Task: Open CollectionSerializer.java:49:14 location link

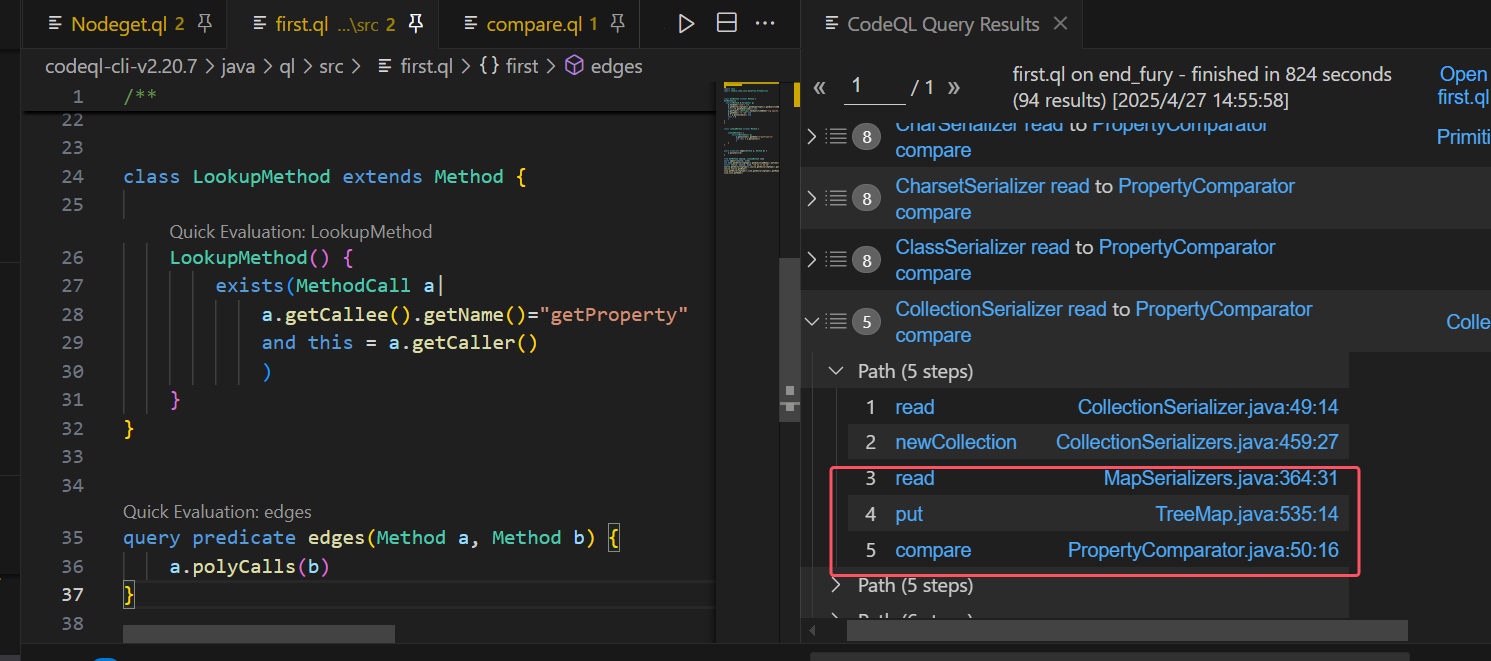Action: pos(1208,407)
